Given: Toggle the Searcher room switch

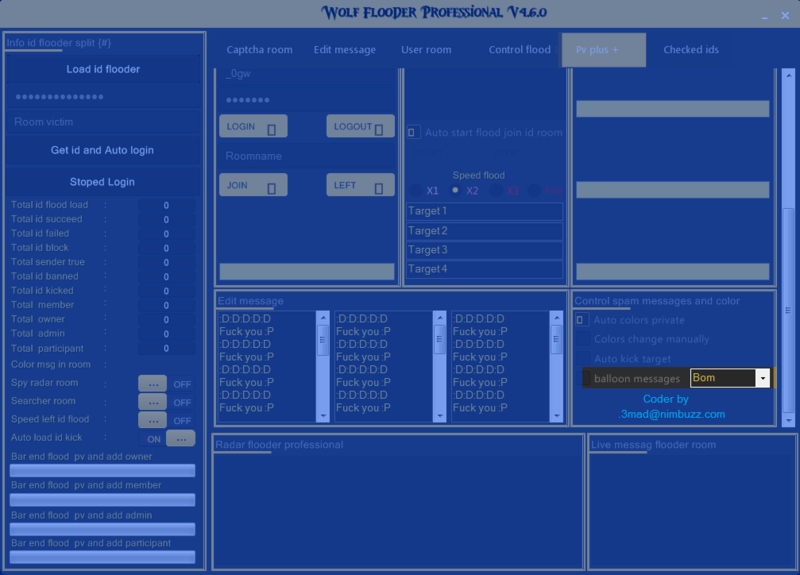Looking at the screenshot, I should tap(166, 402).
